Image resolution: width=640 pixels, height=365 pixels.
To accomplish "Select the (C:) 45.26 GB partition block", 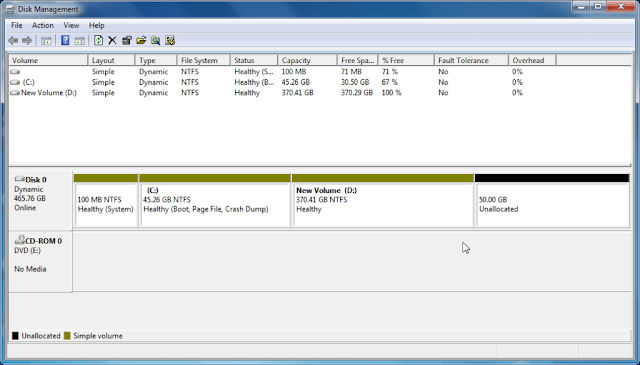I will pyautogui.click(x=215, y=200).
